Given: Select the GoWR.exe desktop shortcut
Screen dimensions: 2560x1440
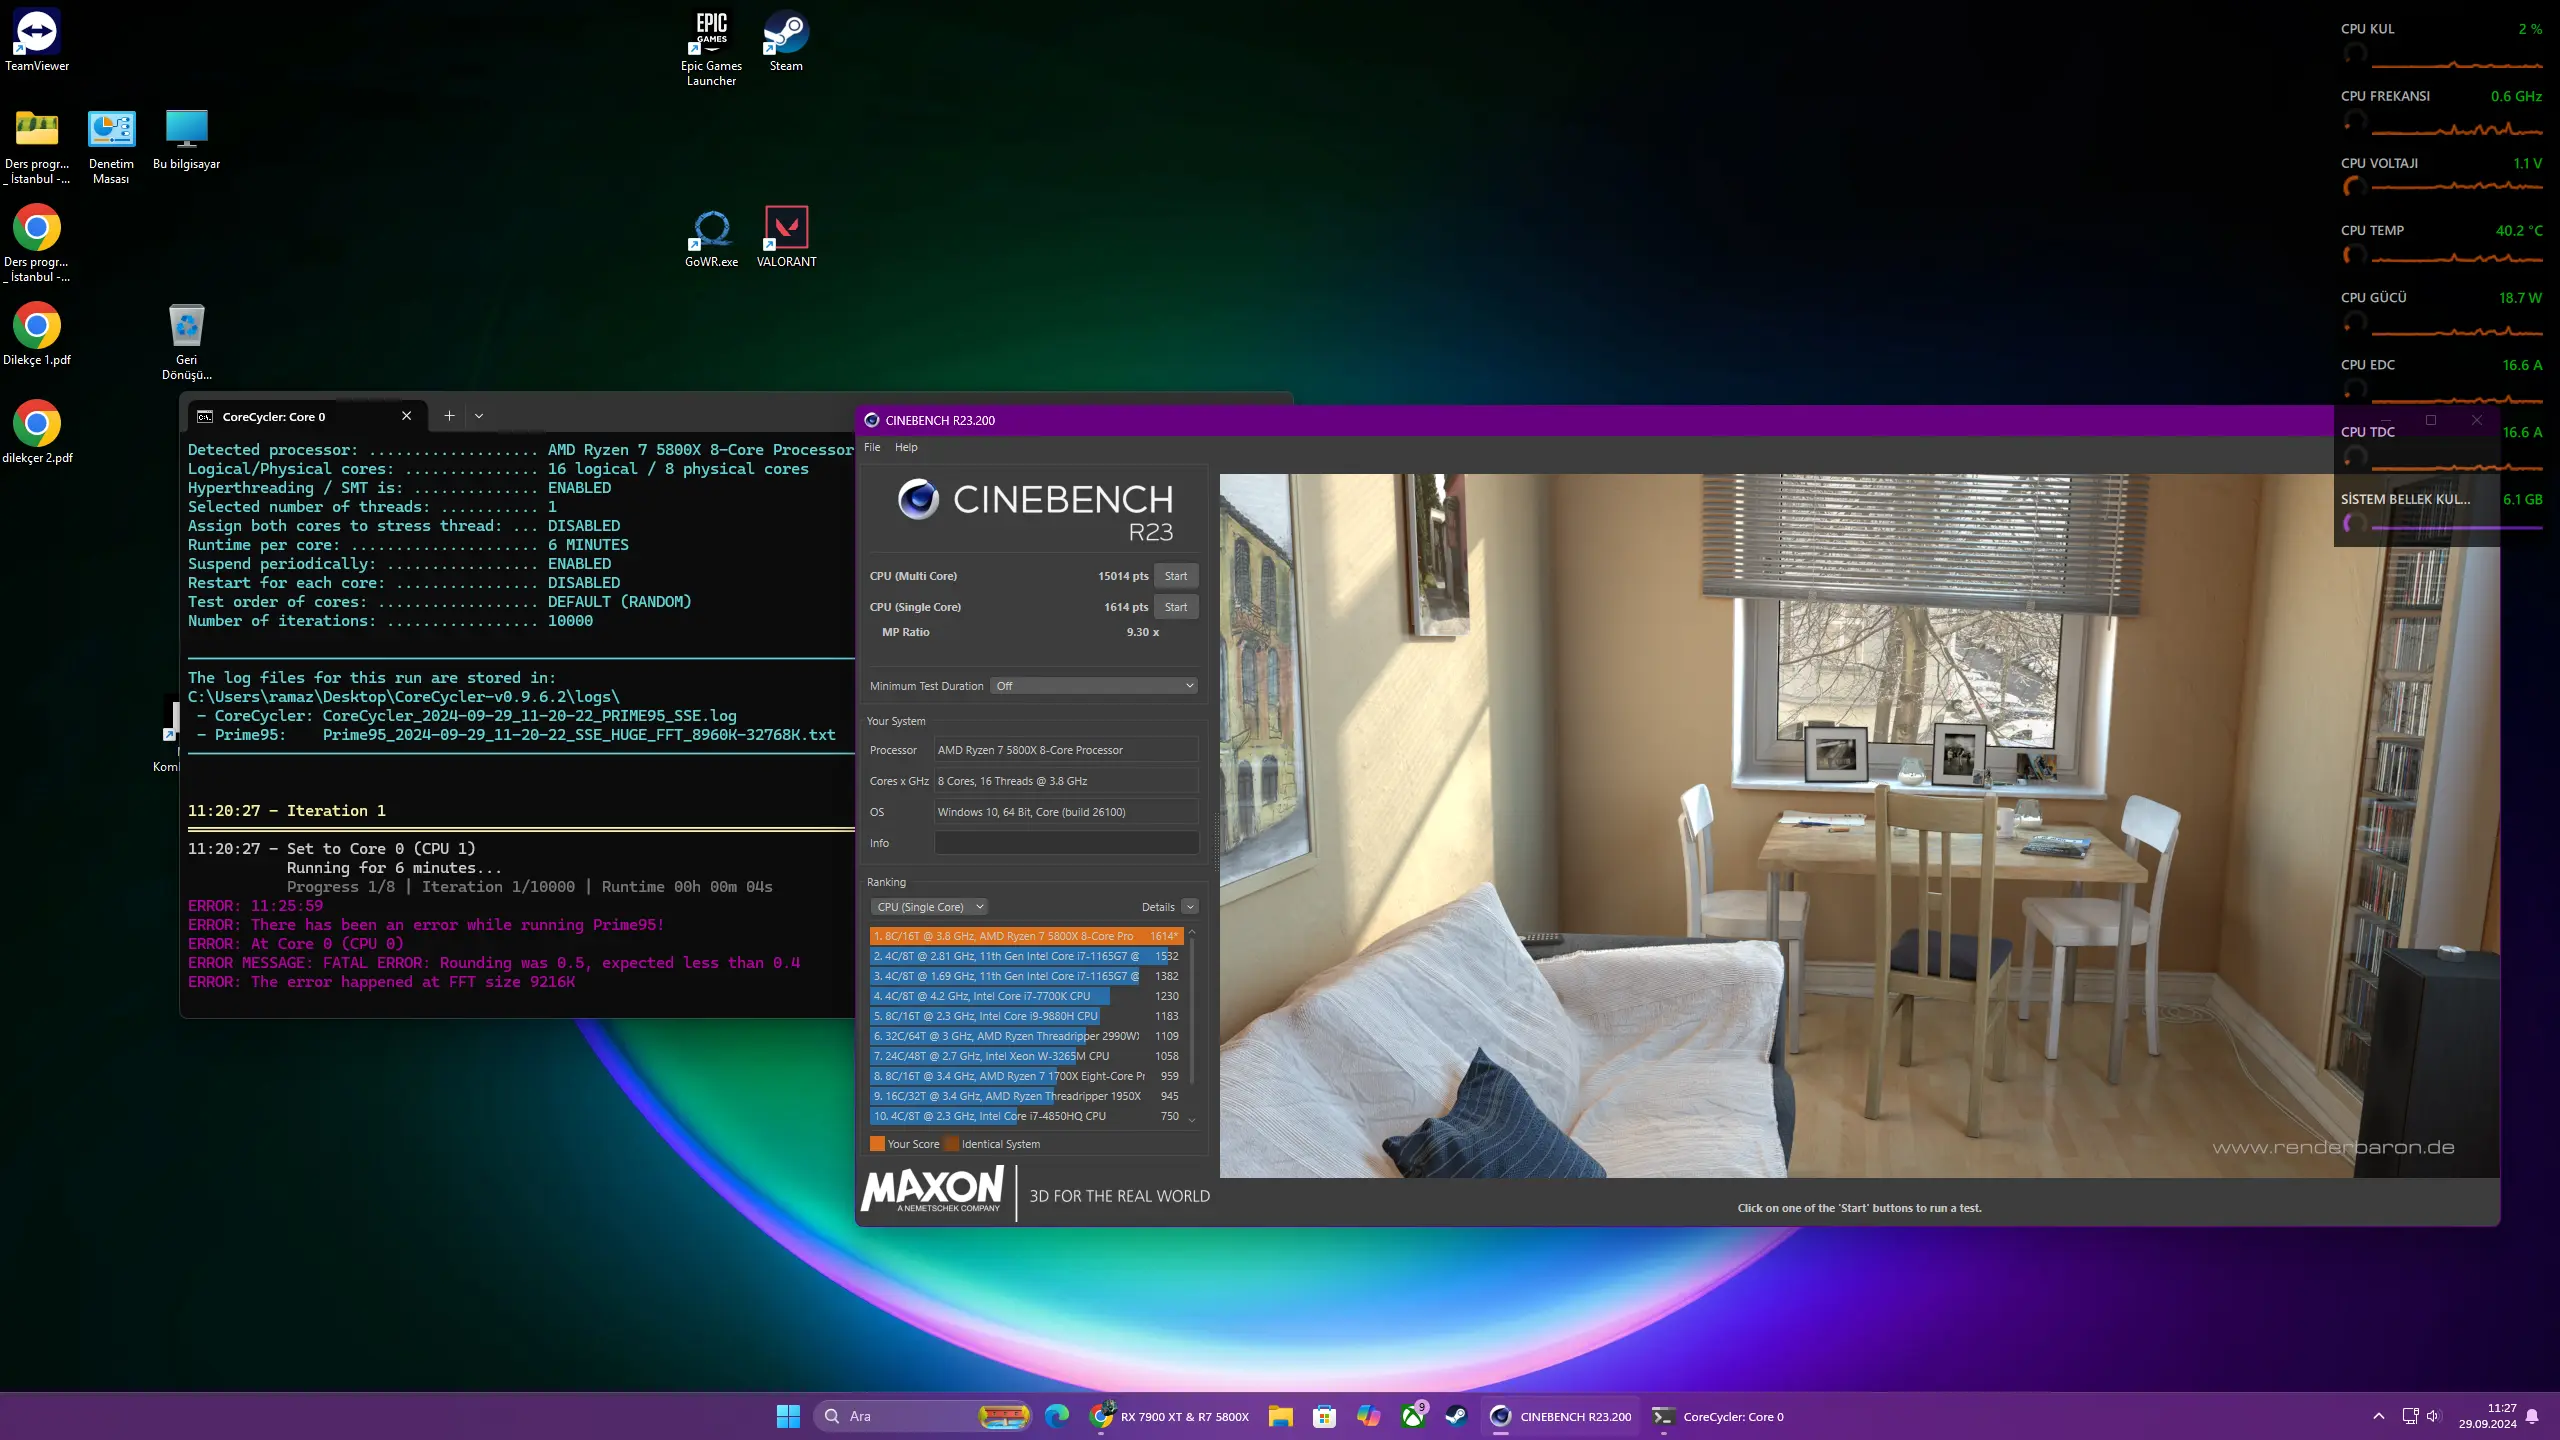Looking at the screenshot, I should [x=711, y=237].
